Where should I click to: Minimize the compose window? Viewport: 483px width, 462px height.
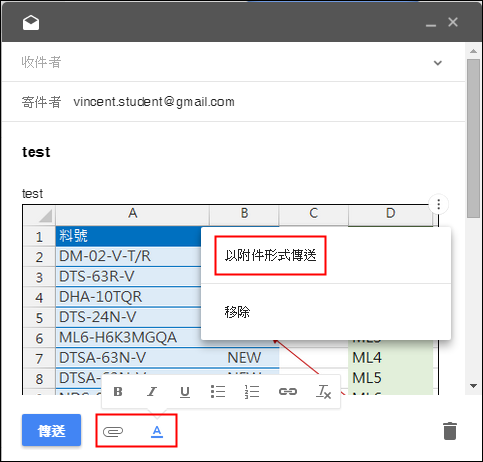pyautogui.click(x=431, y=25)
